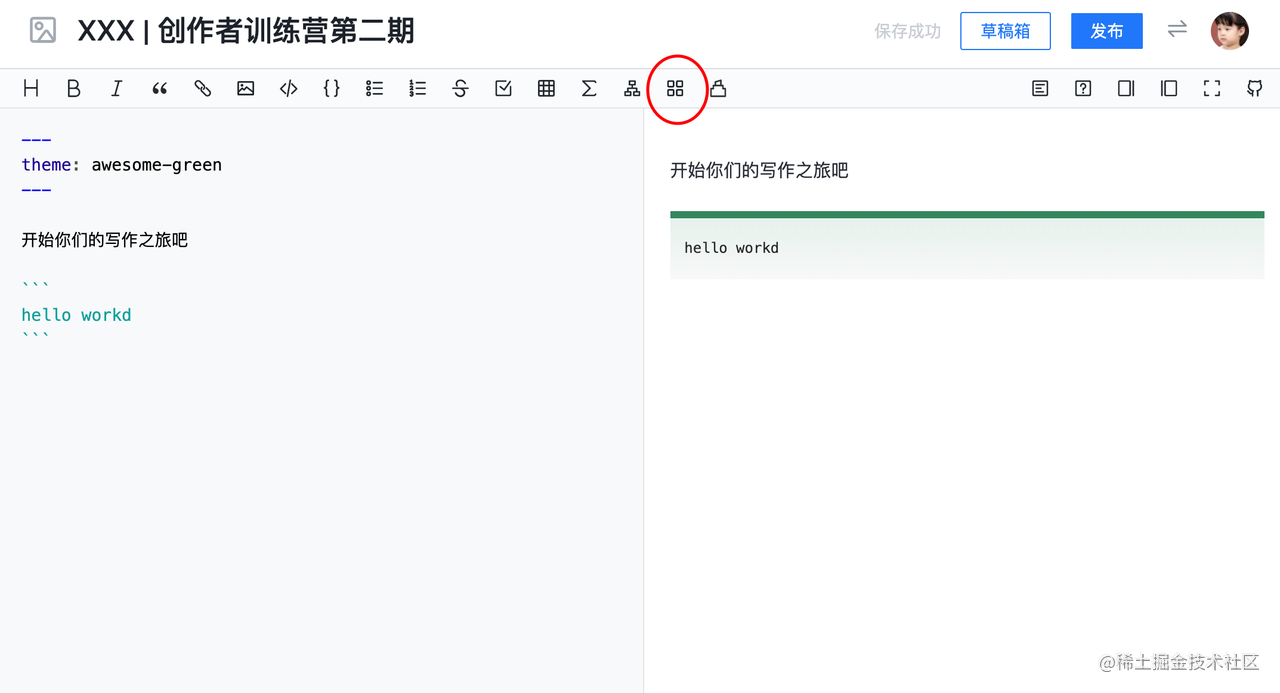Viewport: 1280px width, 693px height.
Task: Click the editor line 开始你们的写作之旅吧
Action: coord(105,240)
